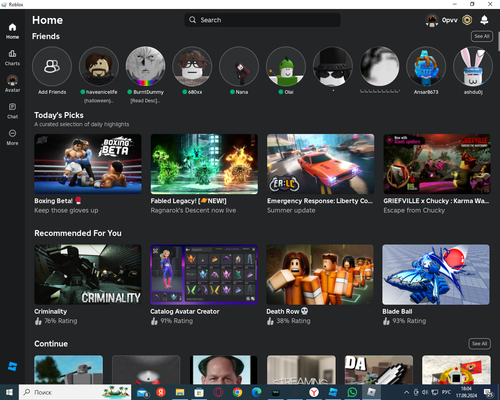Screen dimensions: 500x400
Task: Open the Robux icon in header
Action: click(467, 20)
